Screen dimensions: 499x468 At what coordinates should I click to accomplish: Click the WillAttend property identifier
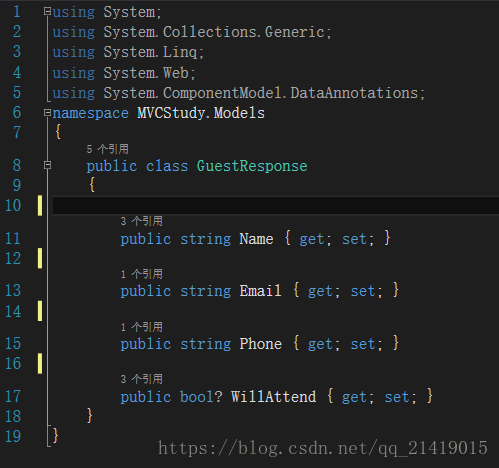[273, 397]
